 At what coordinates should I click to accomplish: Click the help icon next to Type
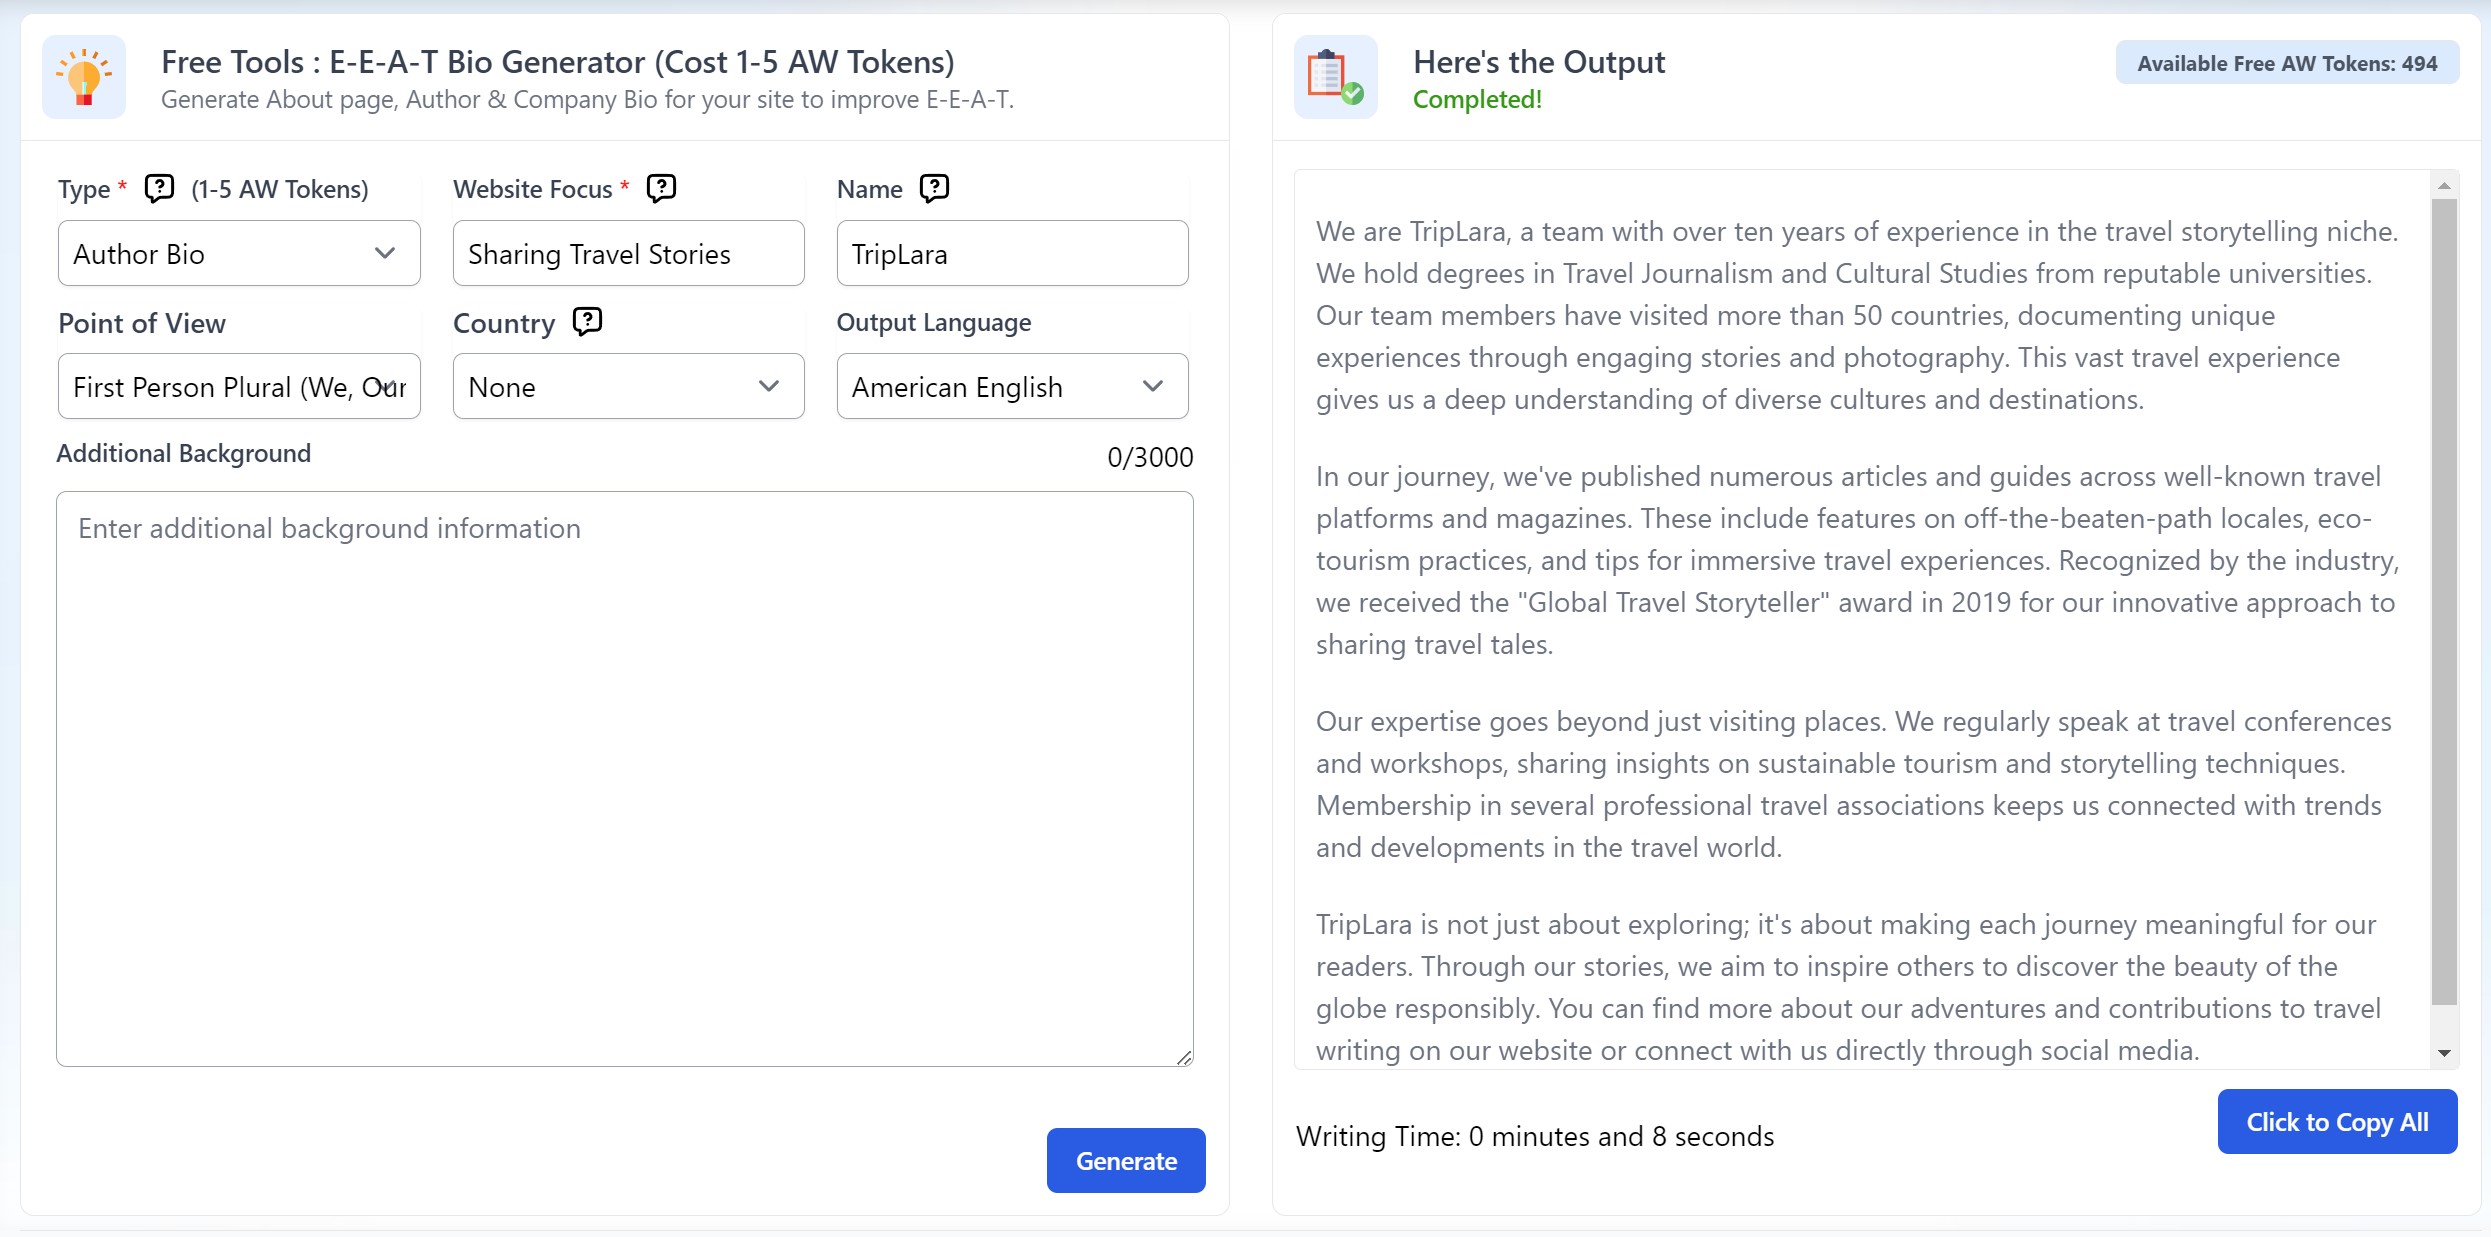coord(159,188)
